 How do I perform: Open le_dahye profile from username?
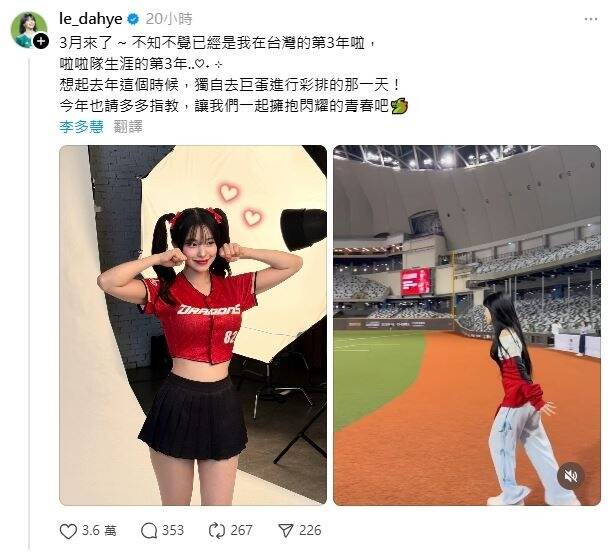tap(91, 19)
